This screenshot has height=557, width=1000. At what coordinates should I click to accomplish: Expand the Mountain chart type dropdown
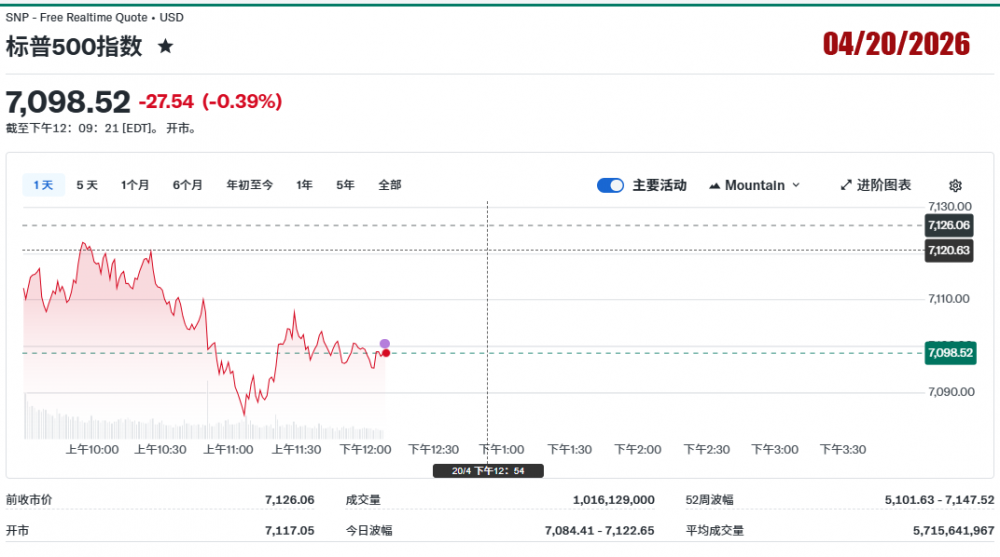pos(755,185)
